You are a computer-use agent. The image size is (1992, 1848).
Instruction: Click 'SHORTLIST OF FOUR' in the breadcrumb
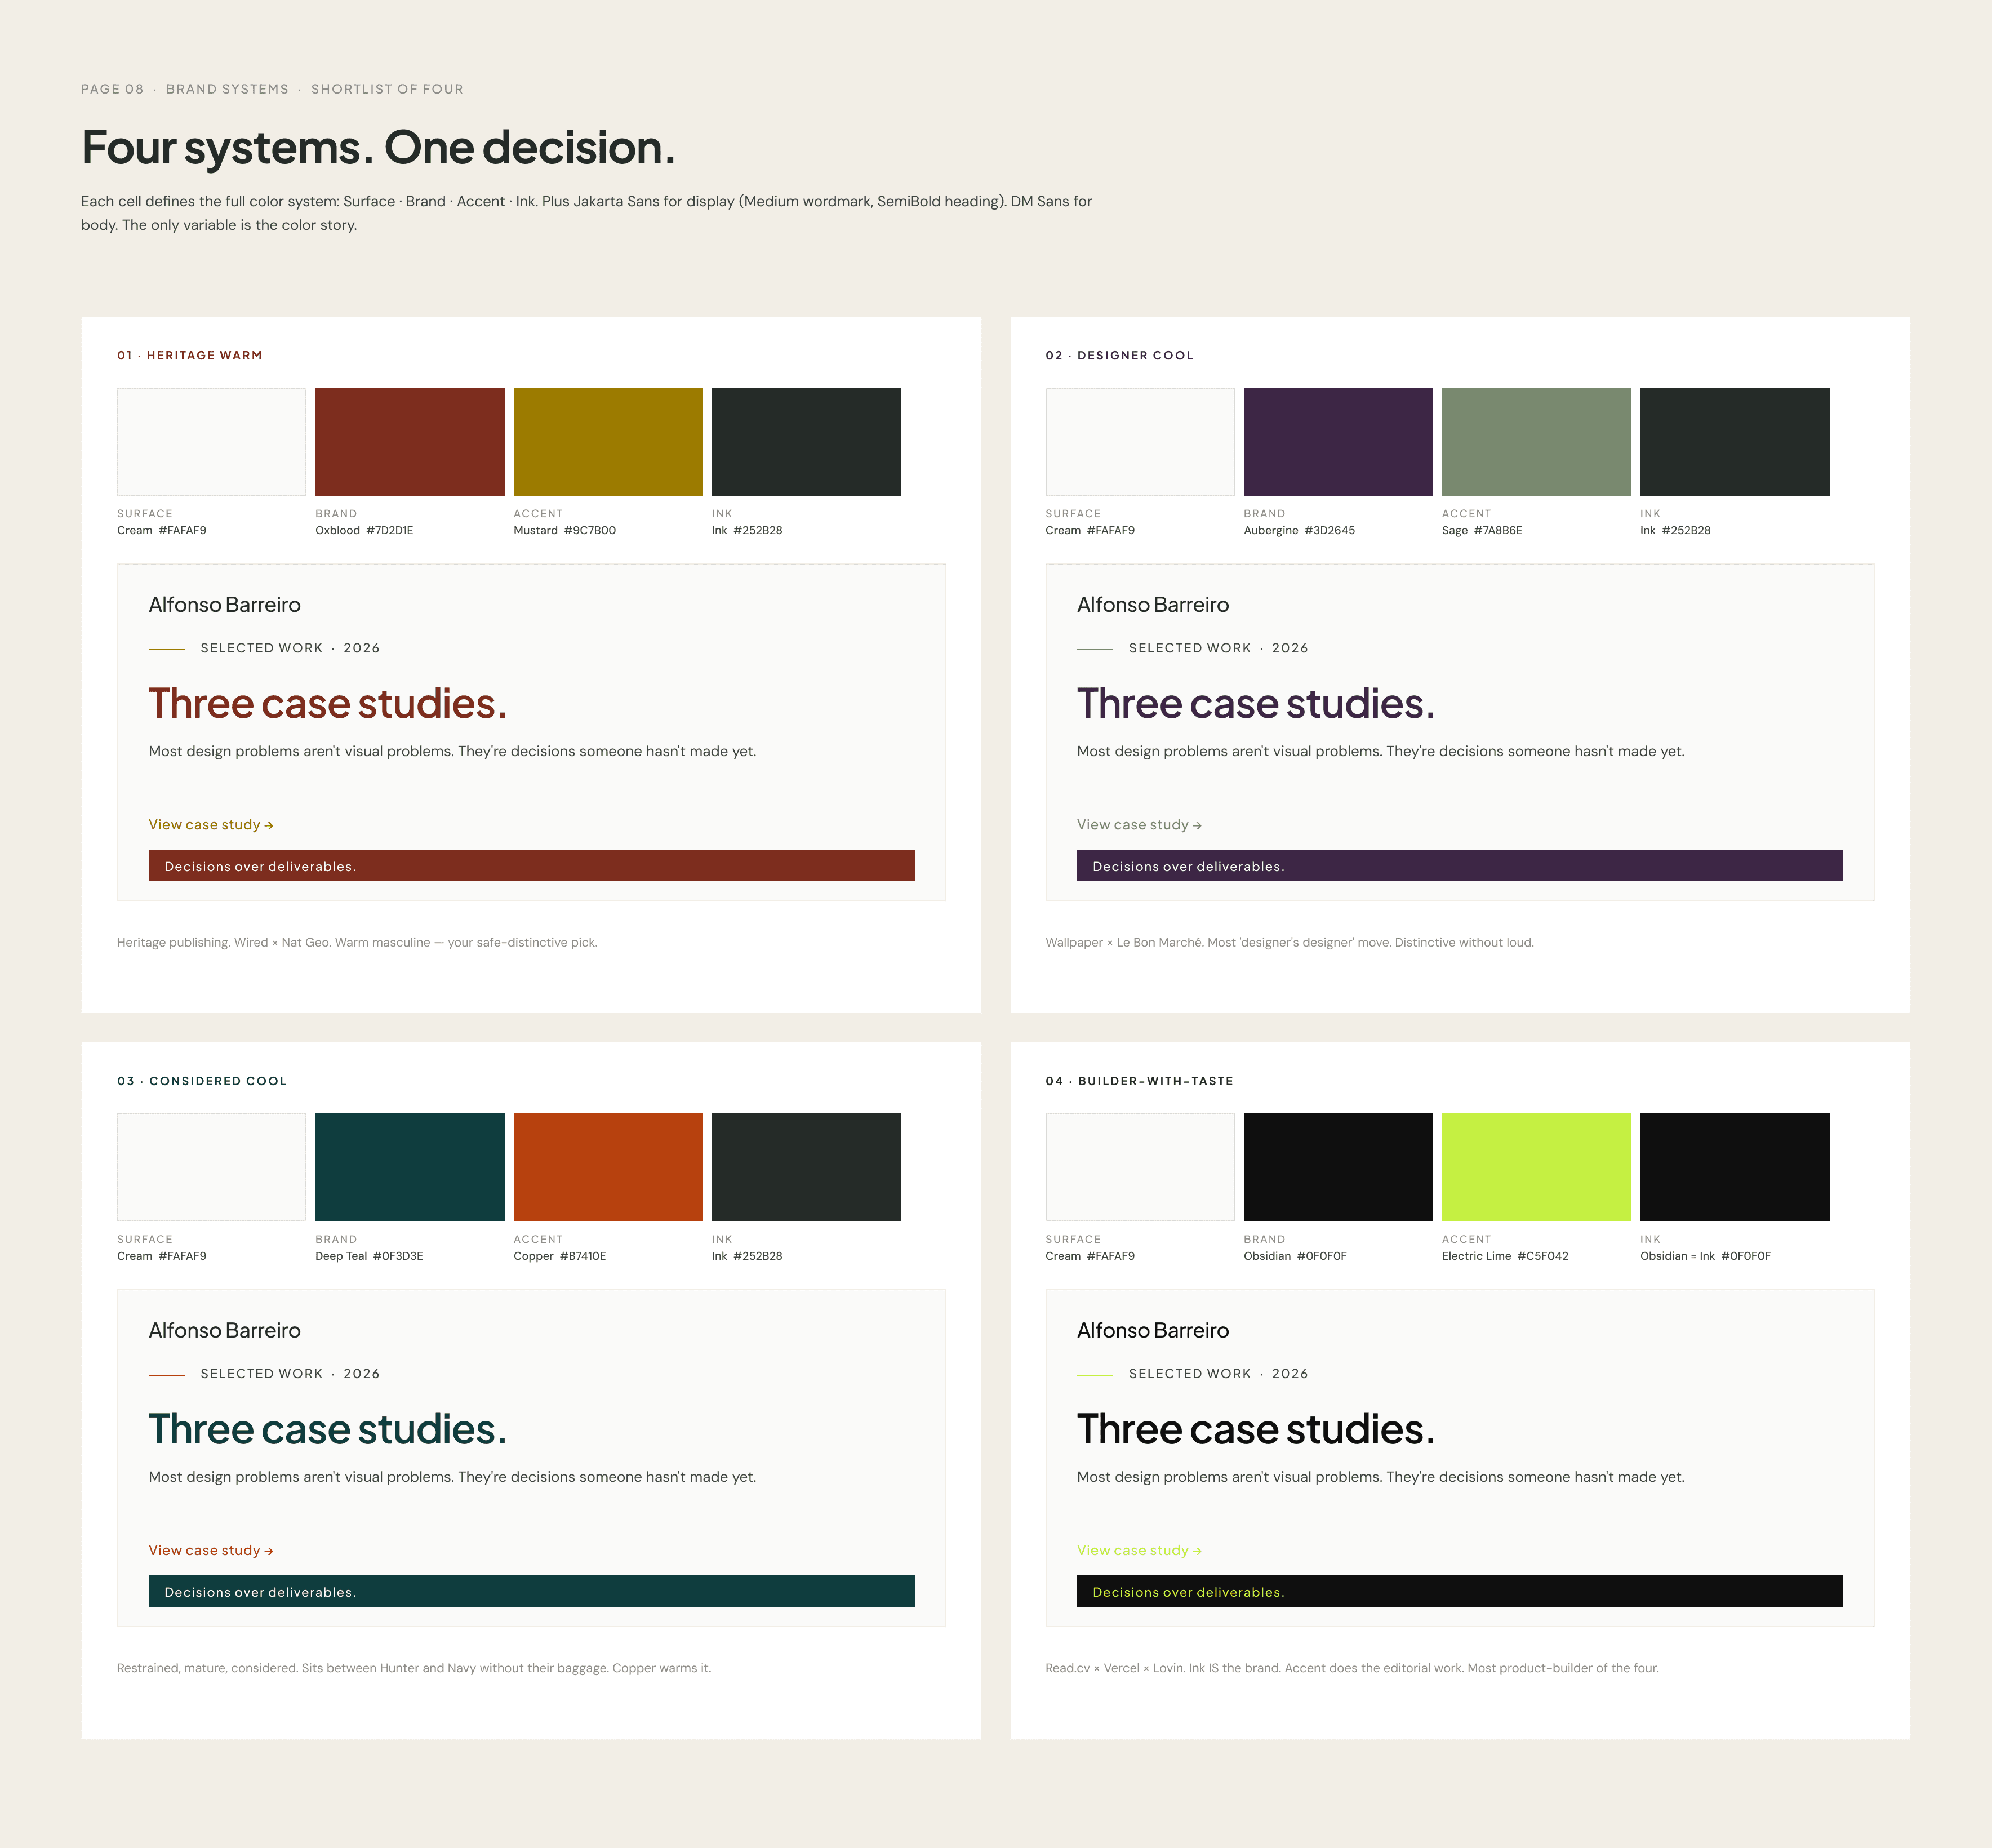(x=387, y=89)
